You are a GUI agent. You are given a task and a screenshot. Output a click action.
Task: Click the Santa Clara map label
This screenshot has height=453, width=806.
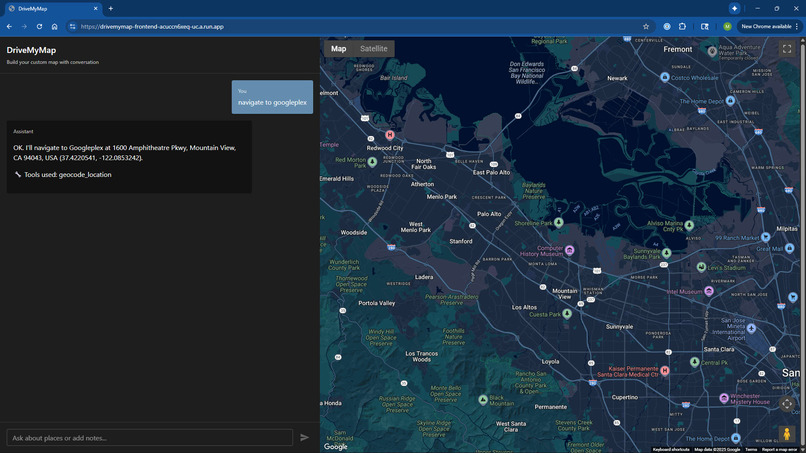click(x=719, y=349)
